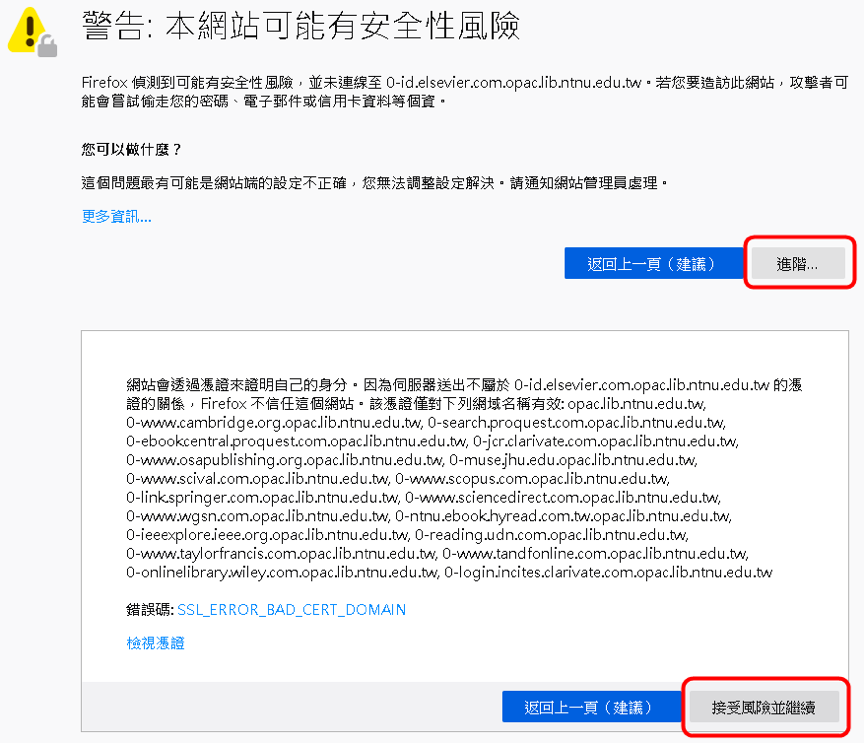
Task: Click the 0-link.springer.com.opac.lib.ntnu.edu.tw domain text
Action: coord(262,498)
